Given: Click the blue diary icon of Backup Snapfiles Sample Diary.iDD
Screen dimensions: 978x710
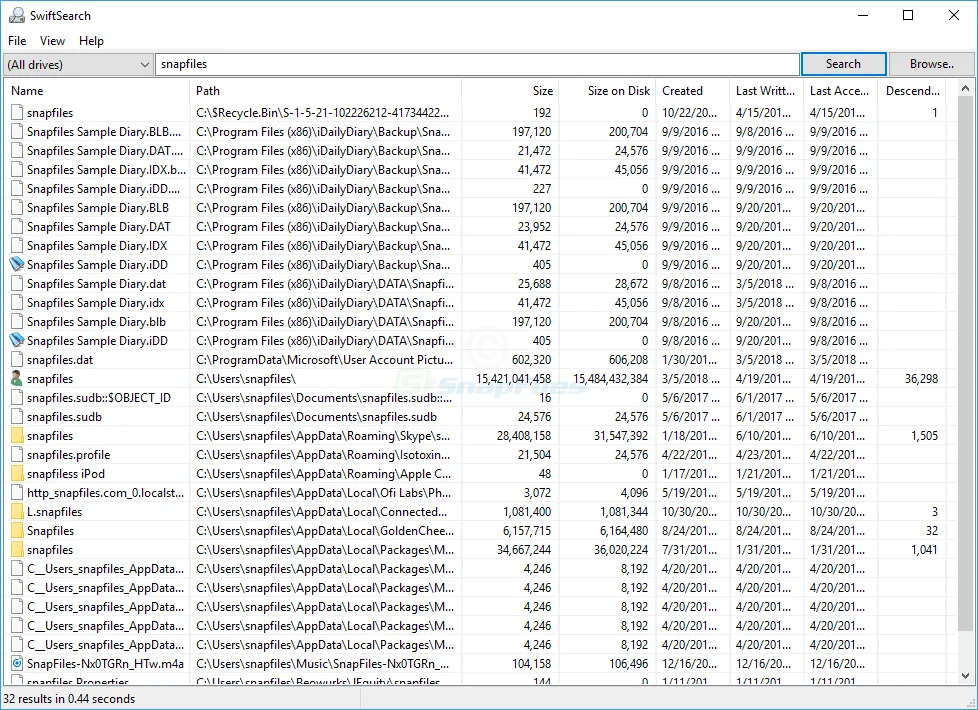Looking at the screenshot, I should [x=17, y=265].
